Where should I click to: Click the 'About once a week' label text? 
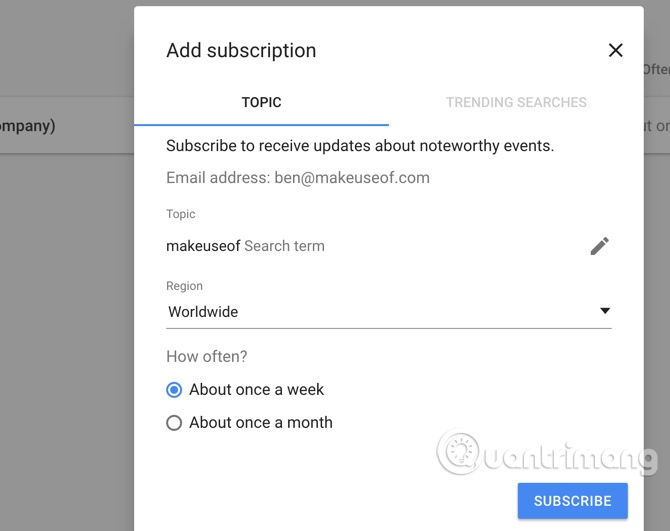pos(257,390)
